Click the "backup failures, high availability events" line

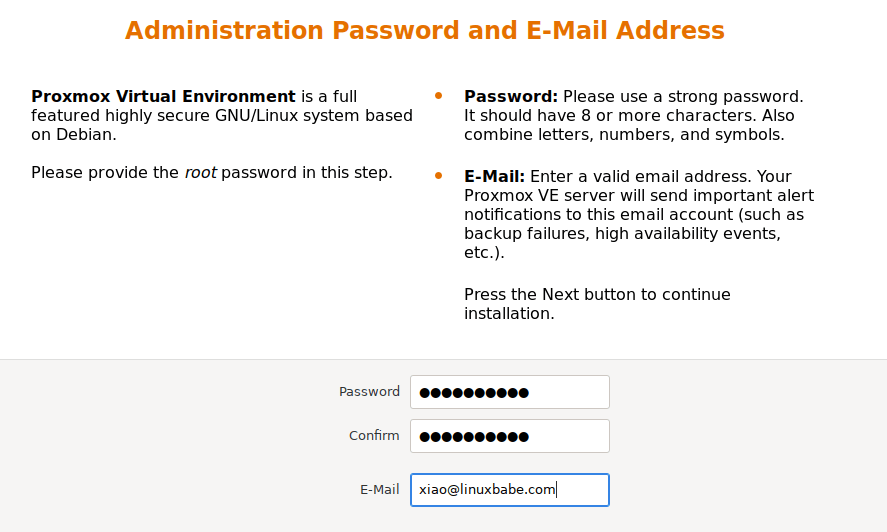[x=622, y=234]
